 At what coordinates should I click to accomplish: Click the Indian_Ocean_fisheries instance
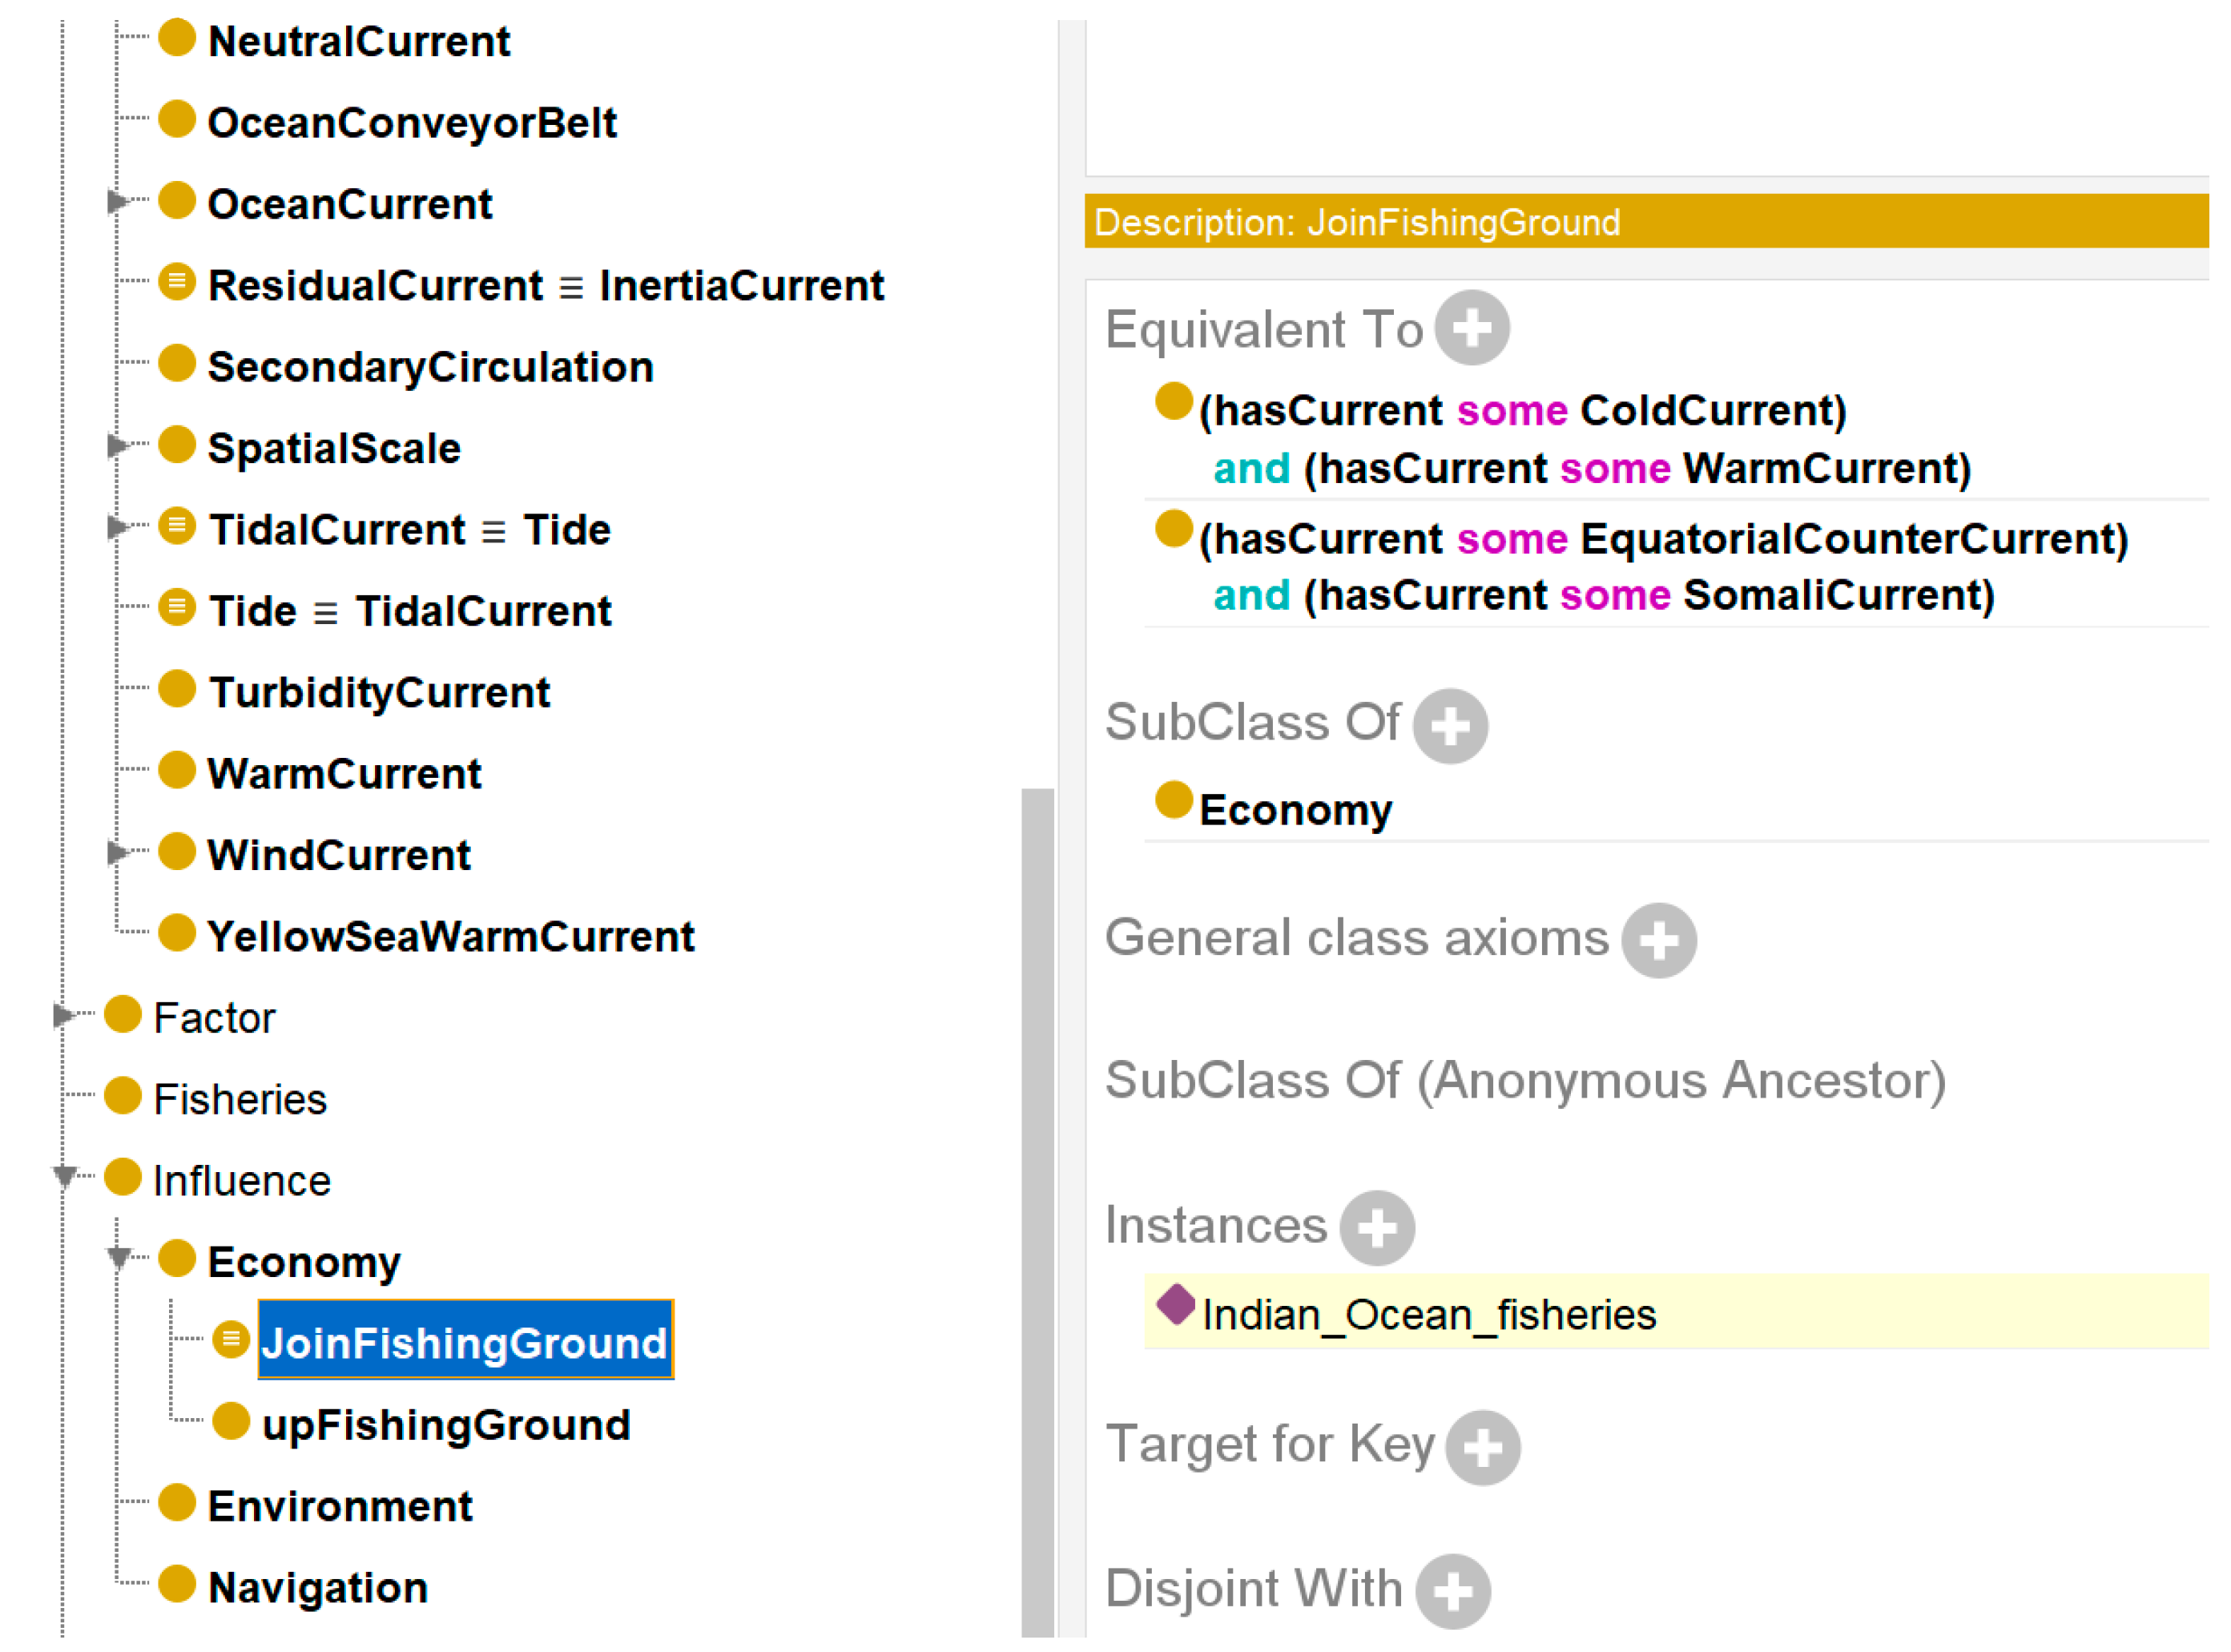pyautogui.click(x=1428, y=1314)
